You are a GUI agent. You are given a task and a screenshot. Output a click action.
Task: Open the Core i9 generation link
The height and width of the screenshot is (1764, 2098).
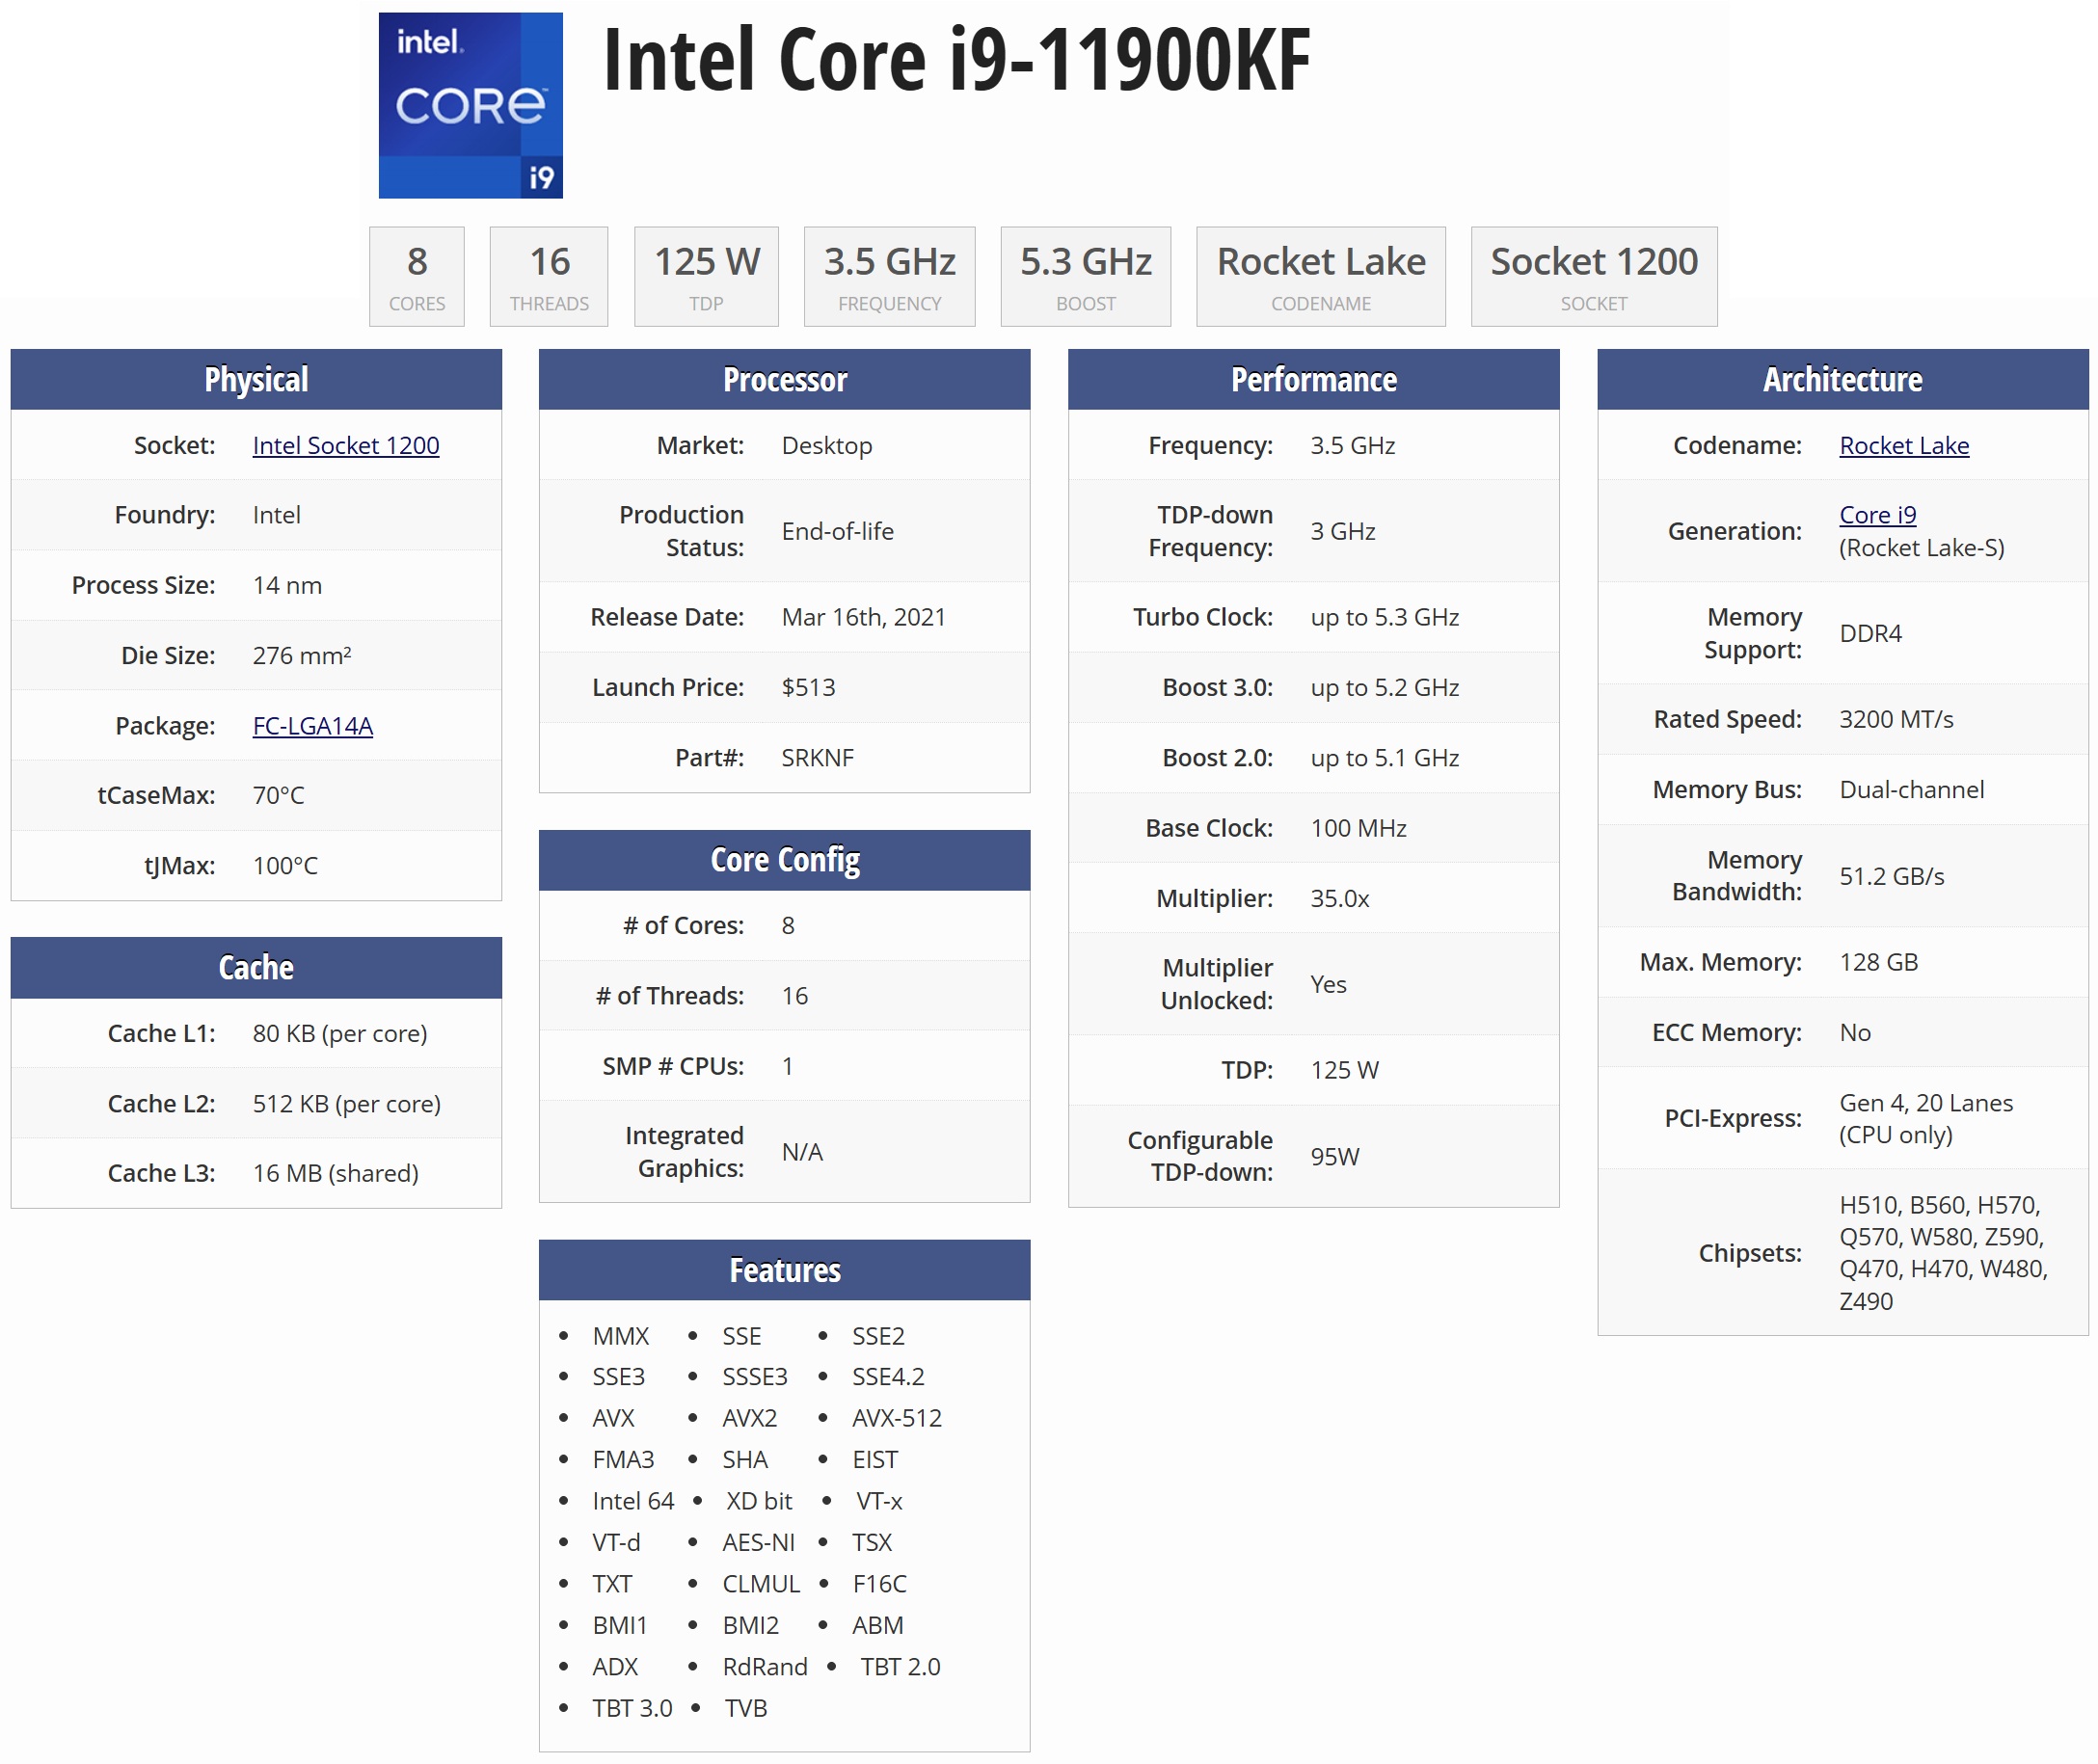pyautogui.click(x=1877, y=514)
